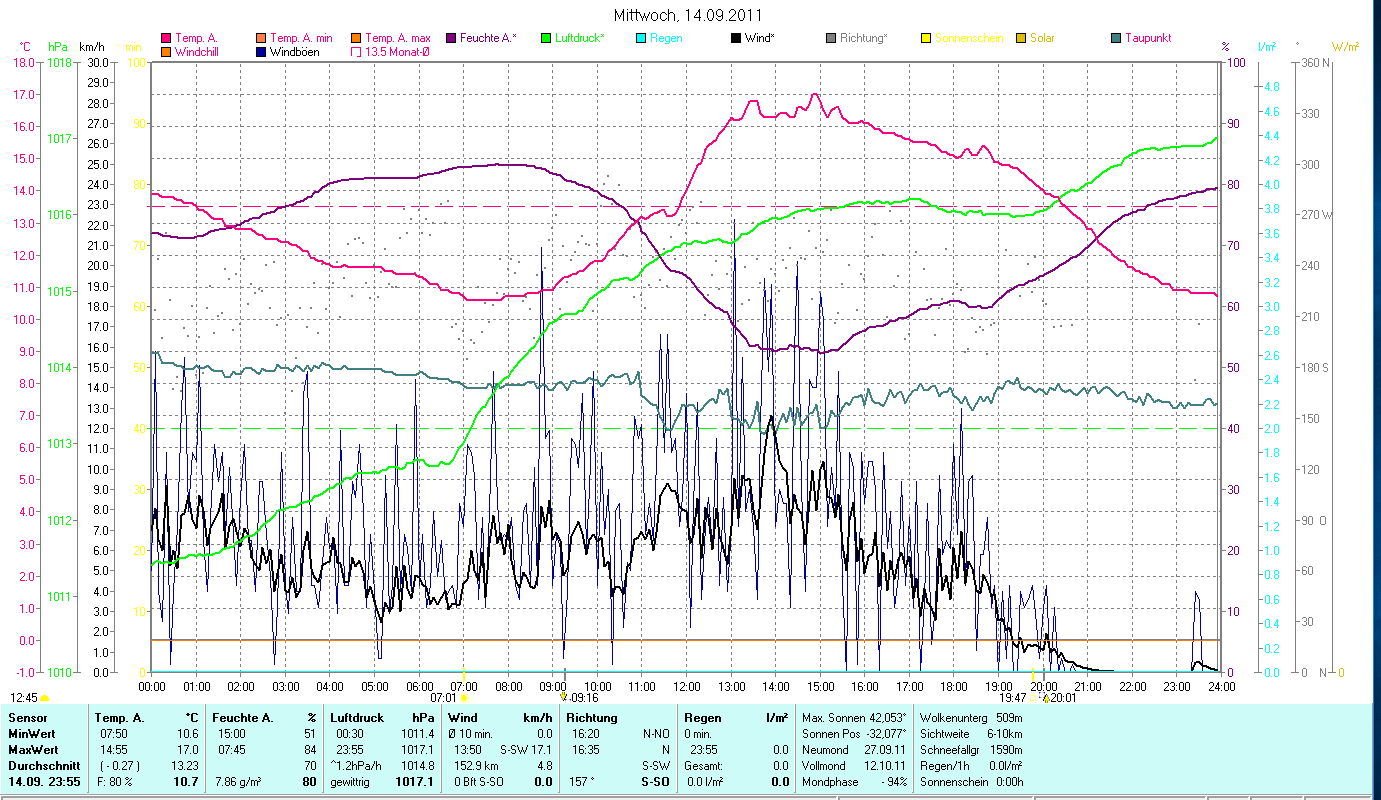Click the '12:45' time label
Screen dimensions: 1381x800
click(x=24, y=697)
